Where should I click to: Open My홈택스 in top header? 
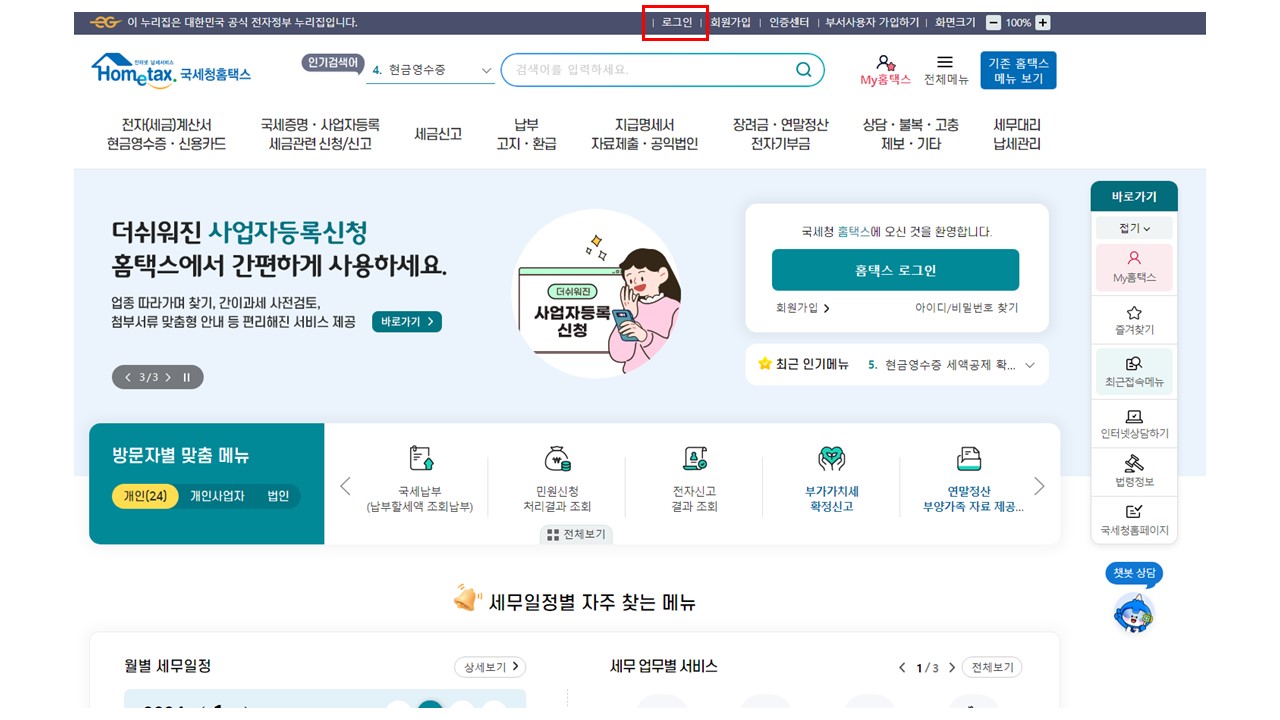885,70
